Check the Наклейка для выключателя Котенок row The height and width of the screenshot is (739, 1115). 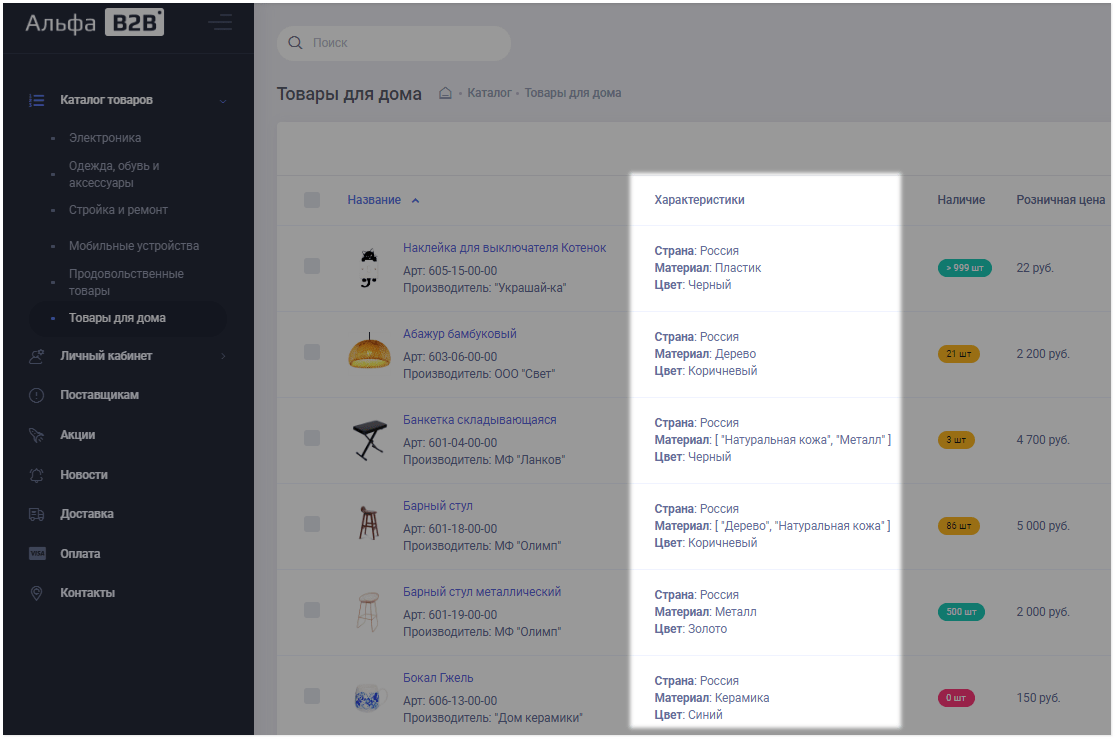click(x=311, y=266)
